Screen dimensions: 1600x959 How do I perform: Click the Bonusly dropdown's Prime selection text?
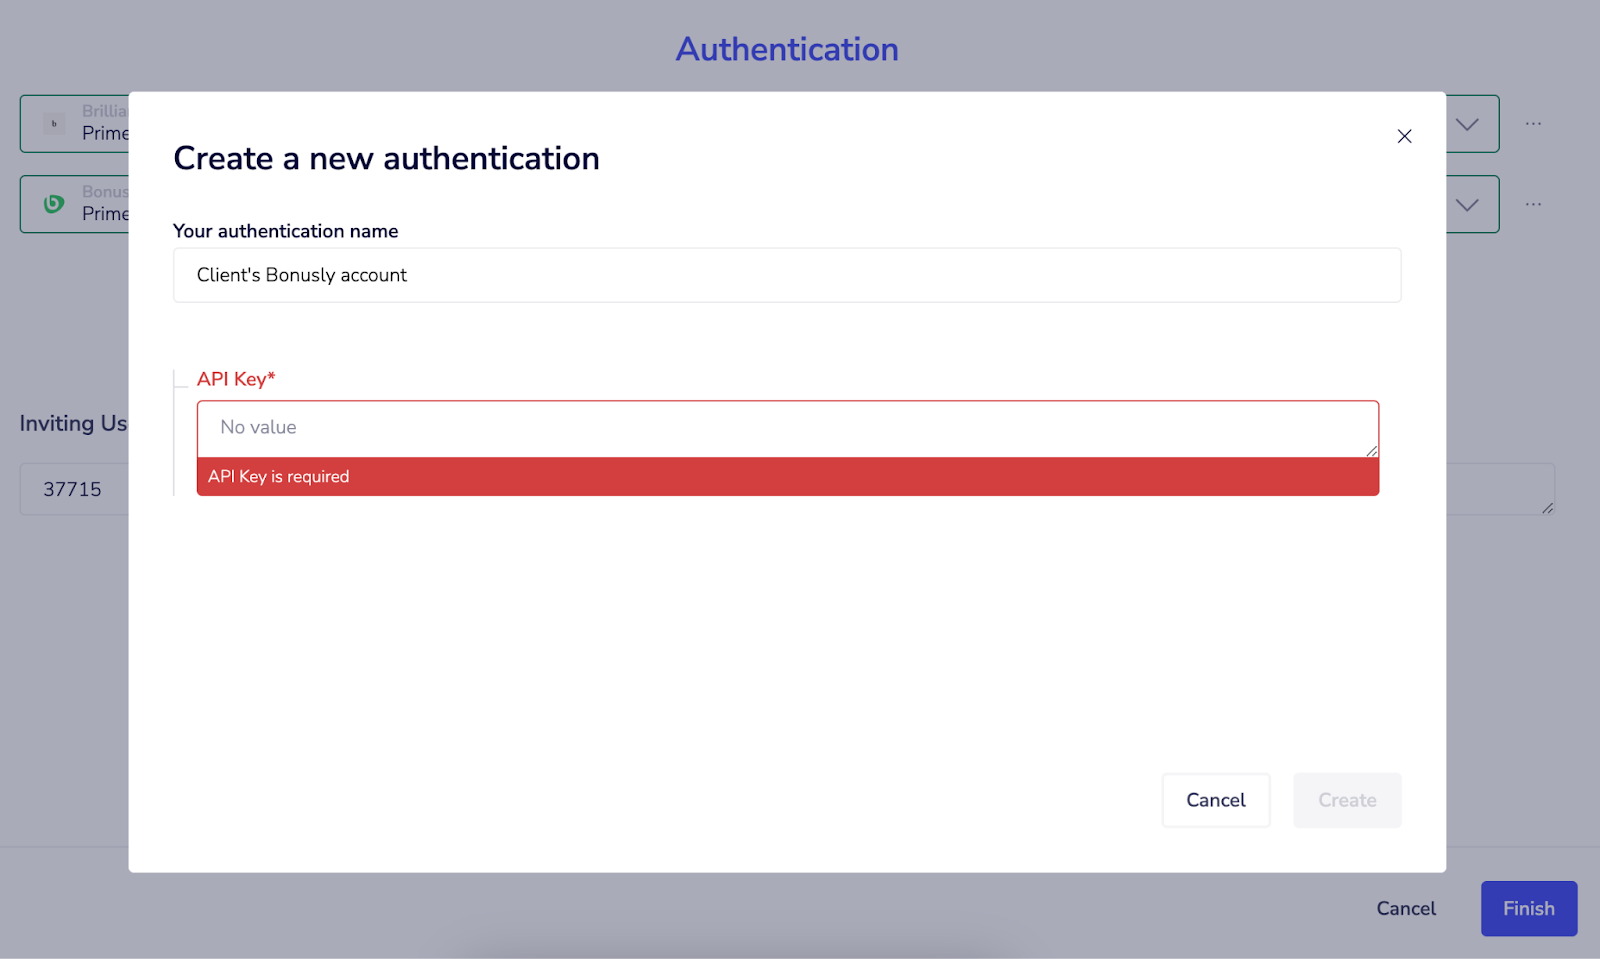105,214
